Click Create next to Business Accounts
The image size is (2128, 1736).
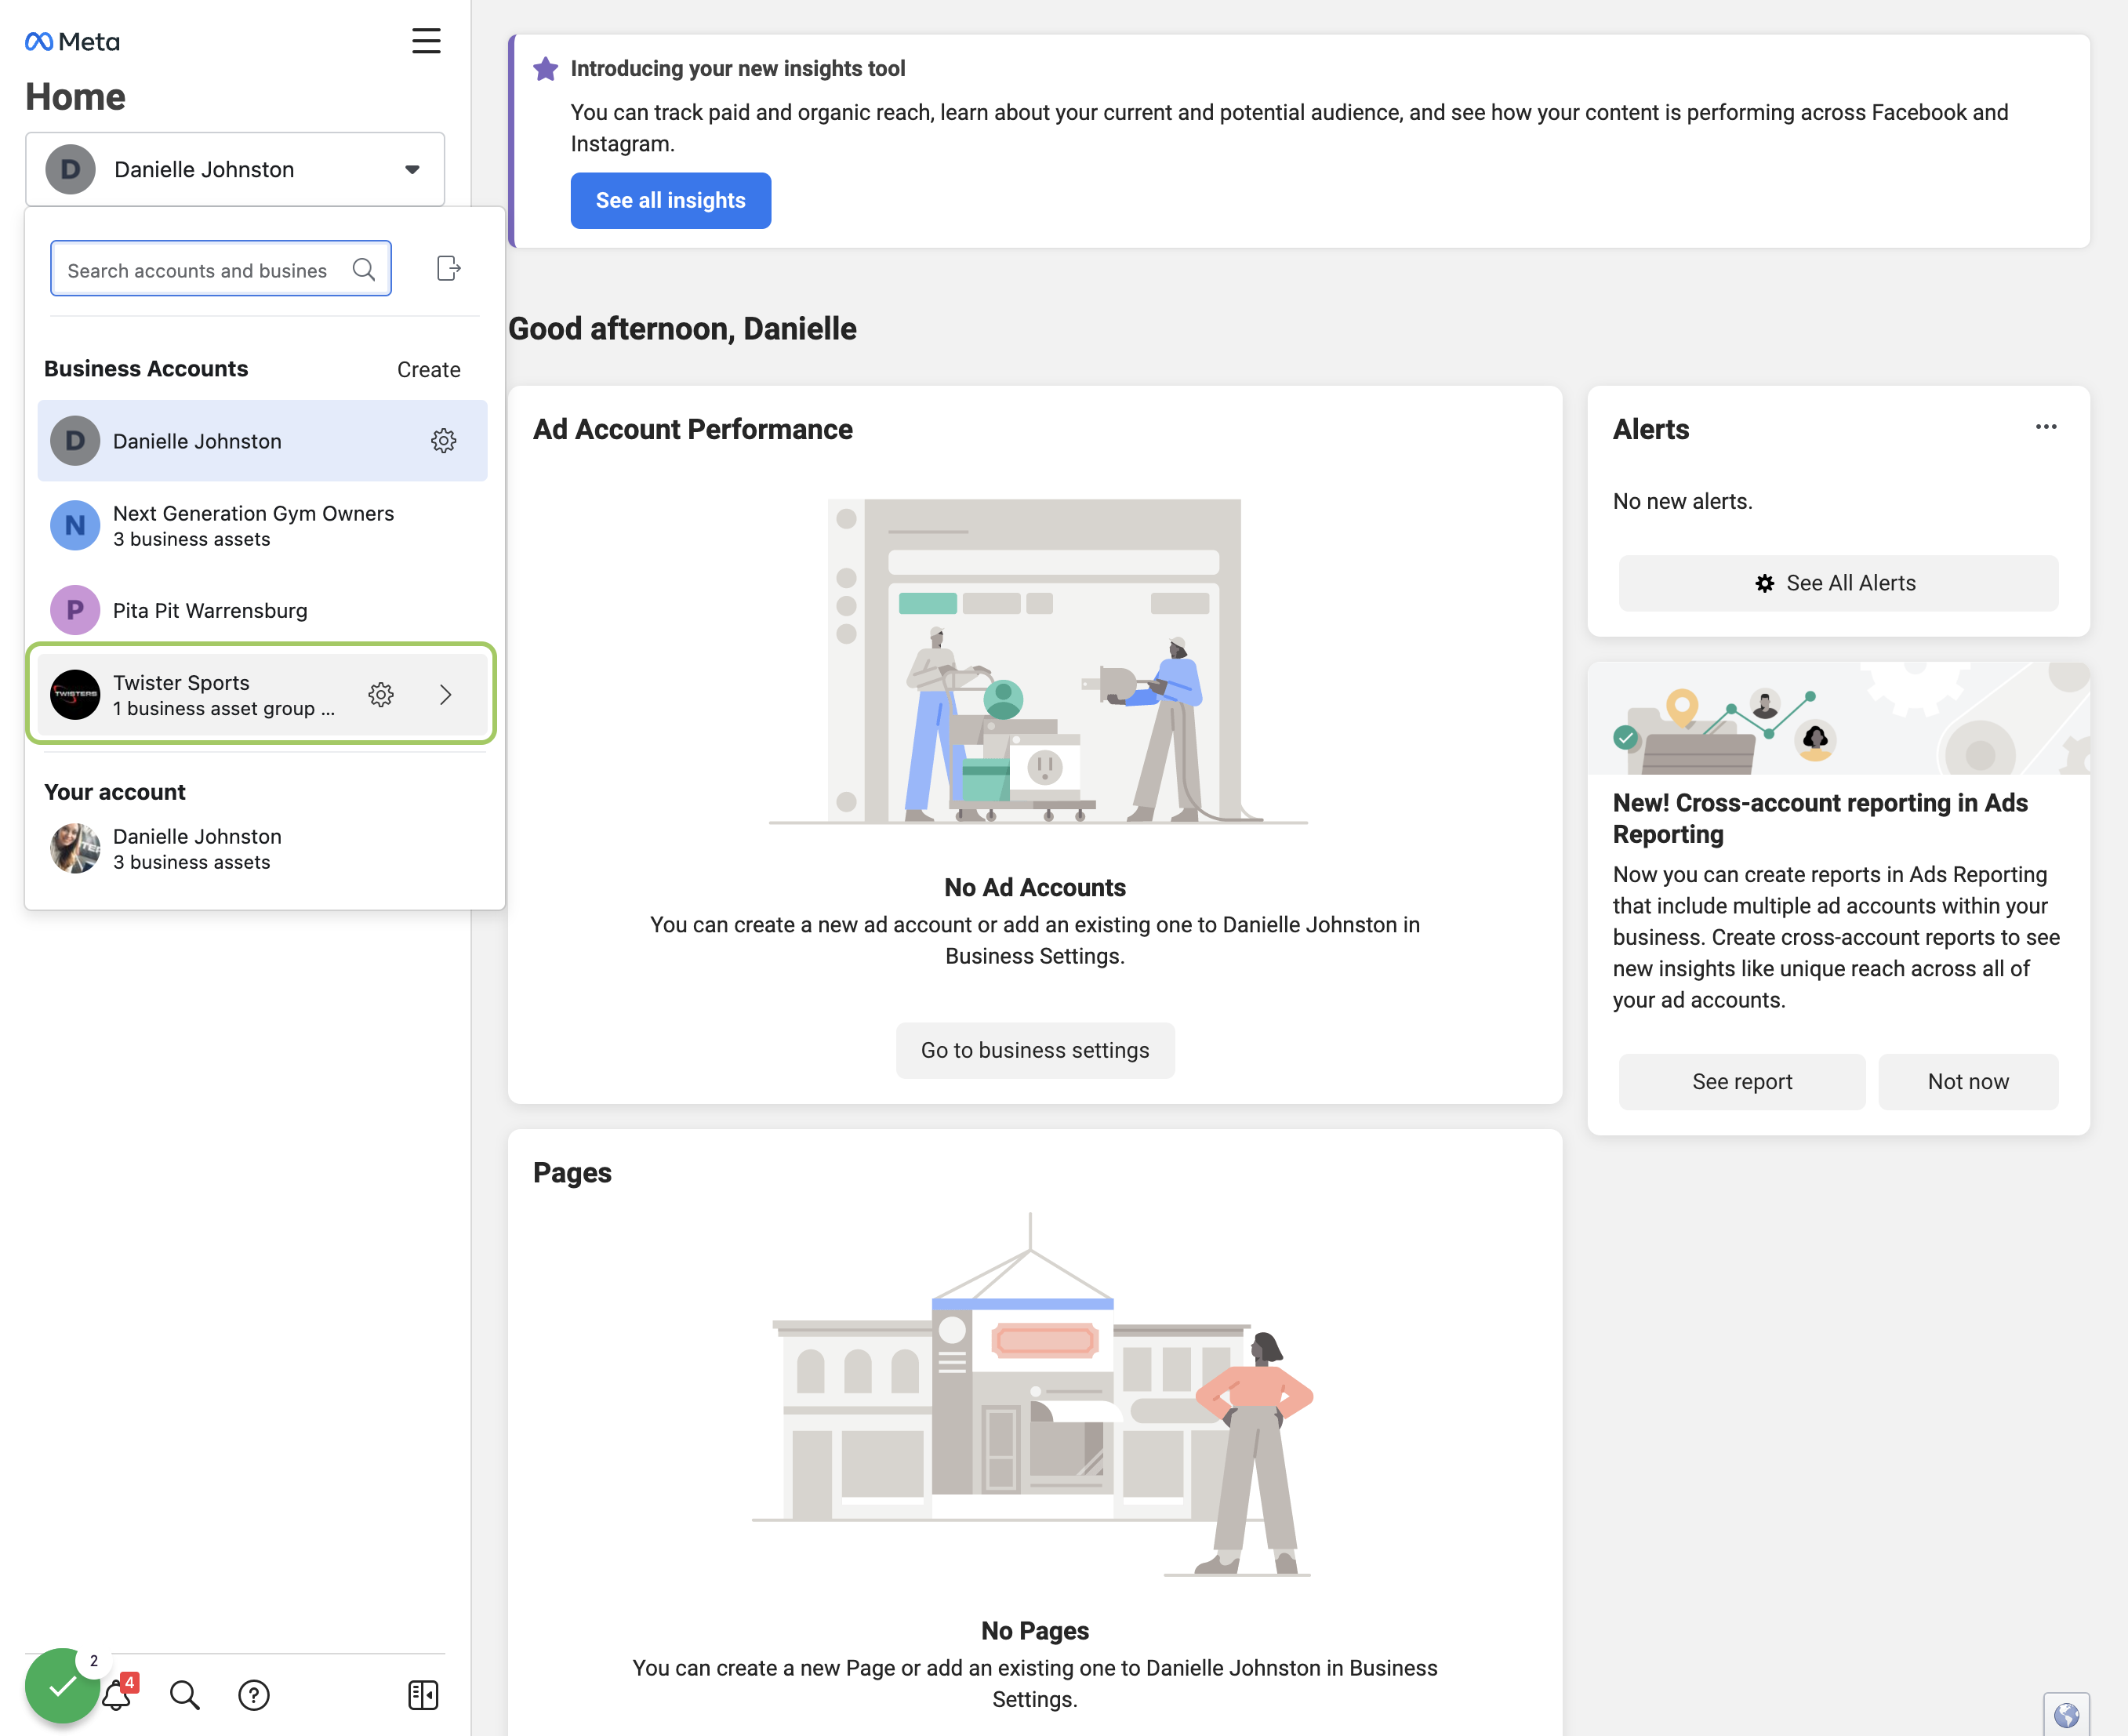click(429, 370)
